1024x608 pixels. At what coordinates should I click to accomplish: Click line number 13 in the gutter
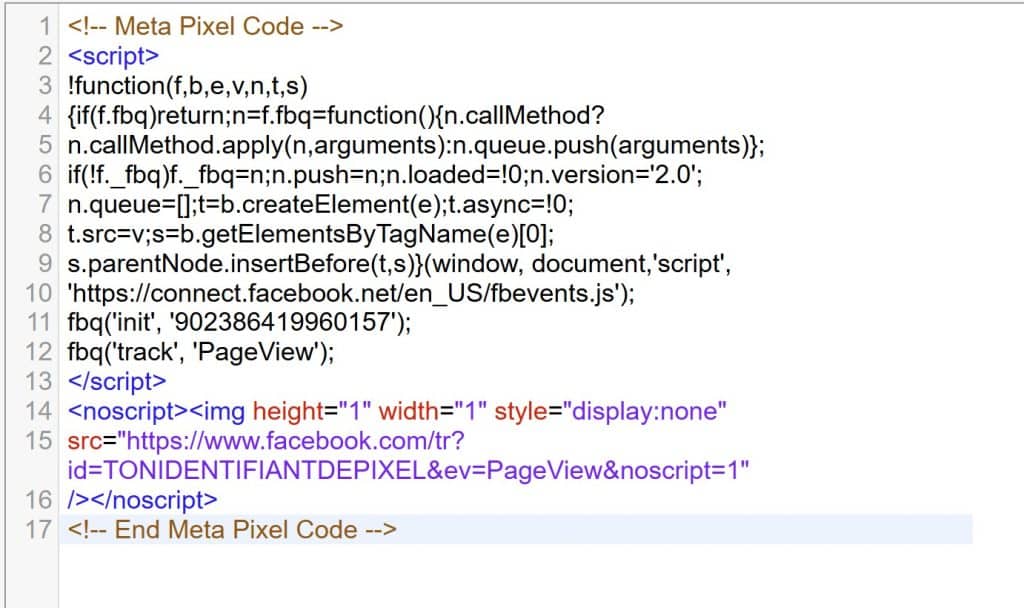pyautogui.click(x=39, y=381)
